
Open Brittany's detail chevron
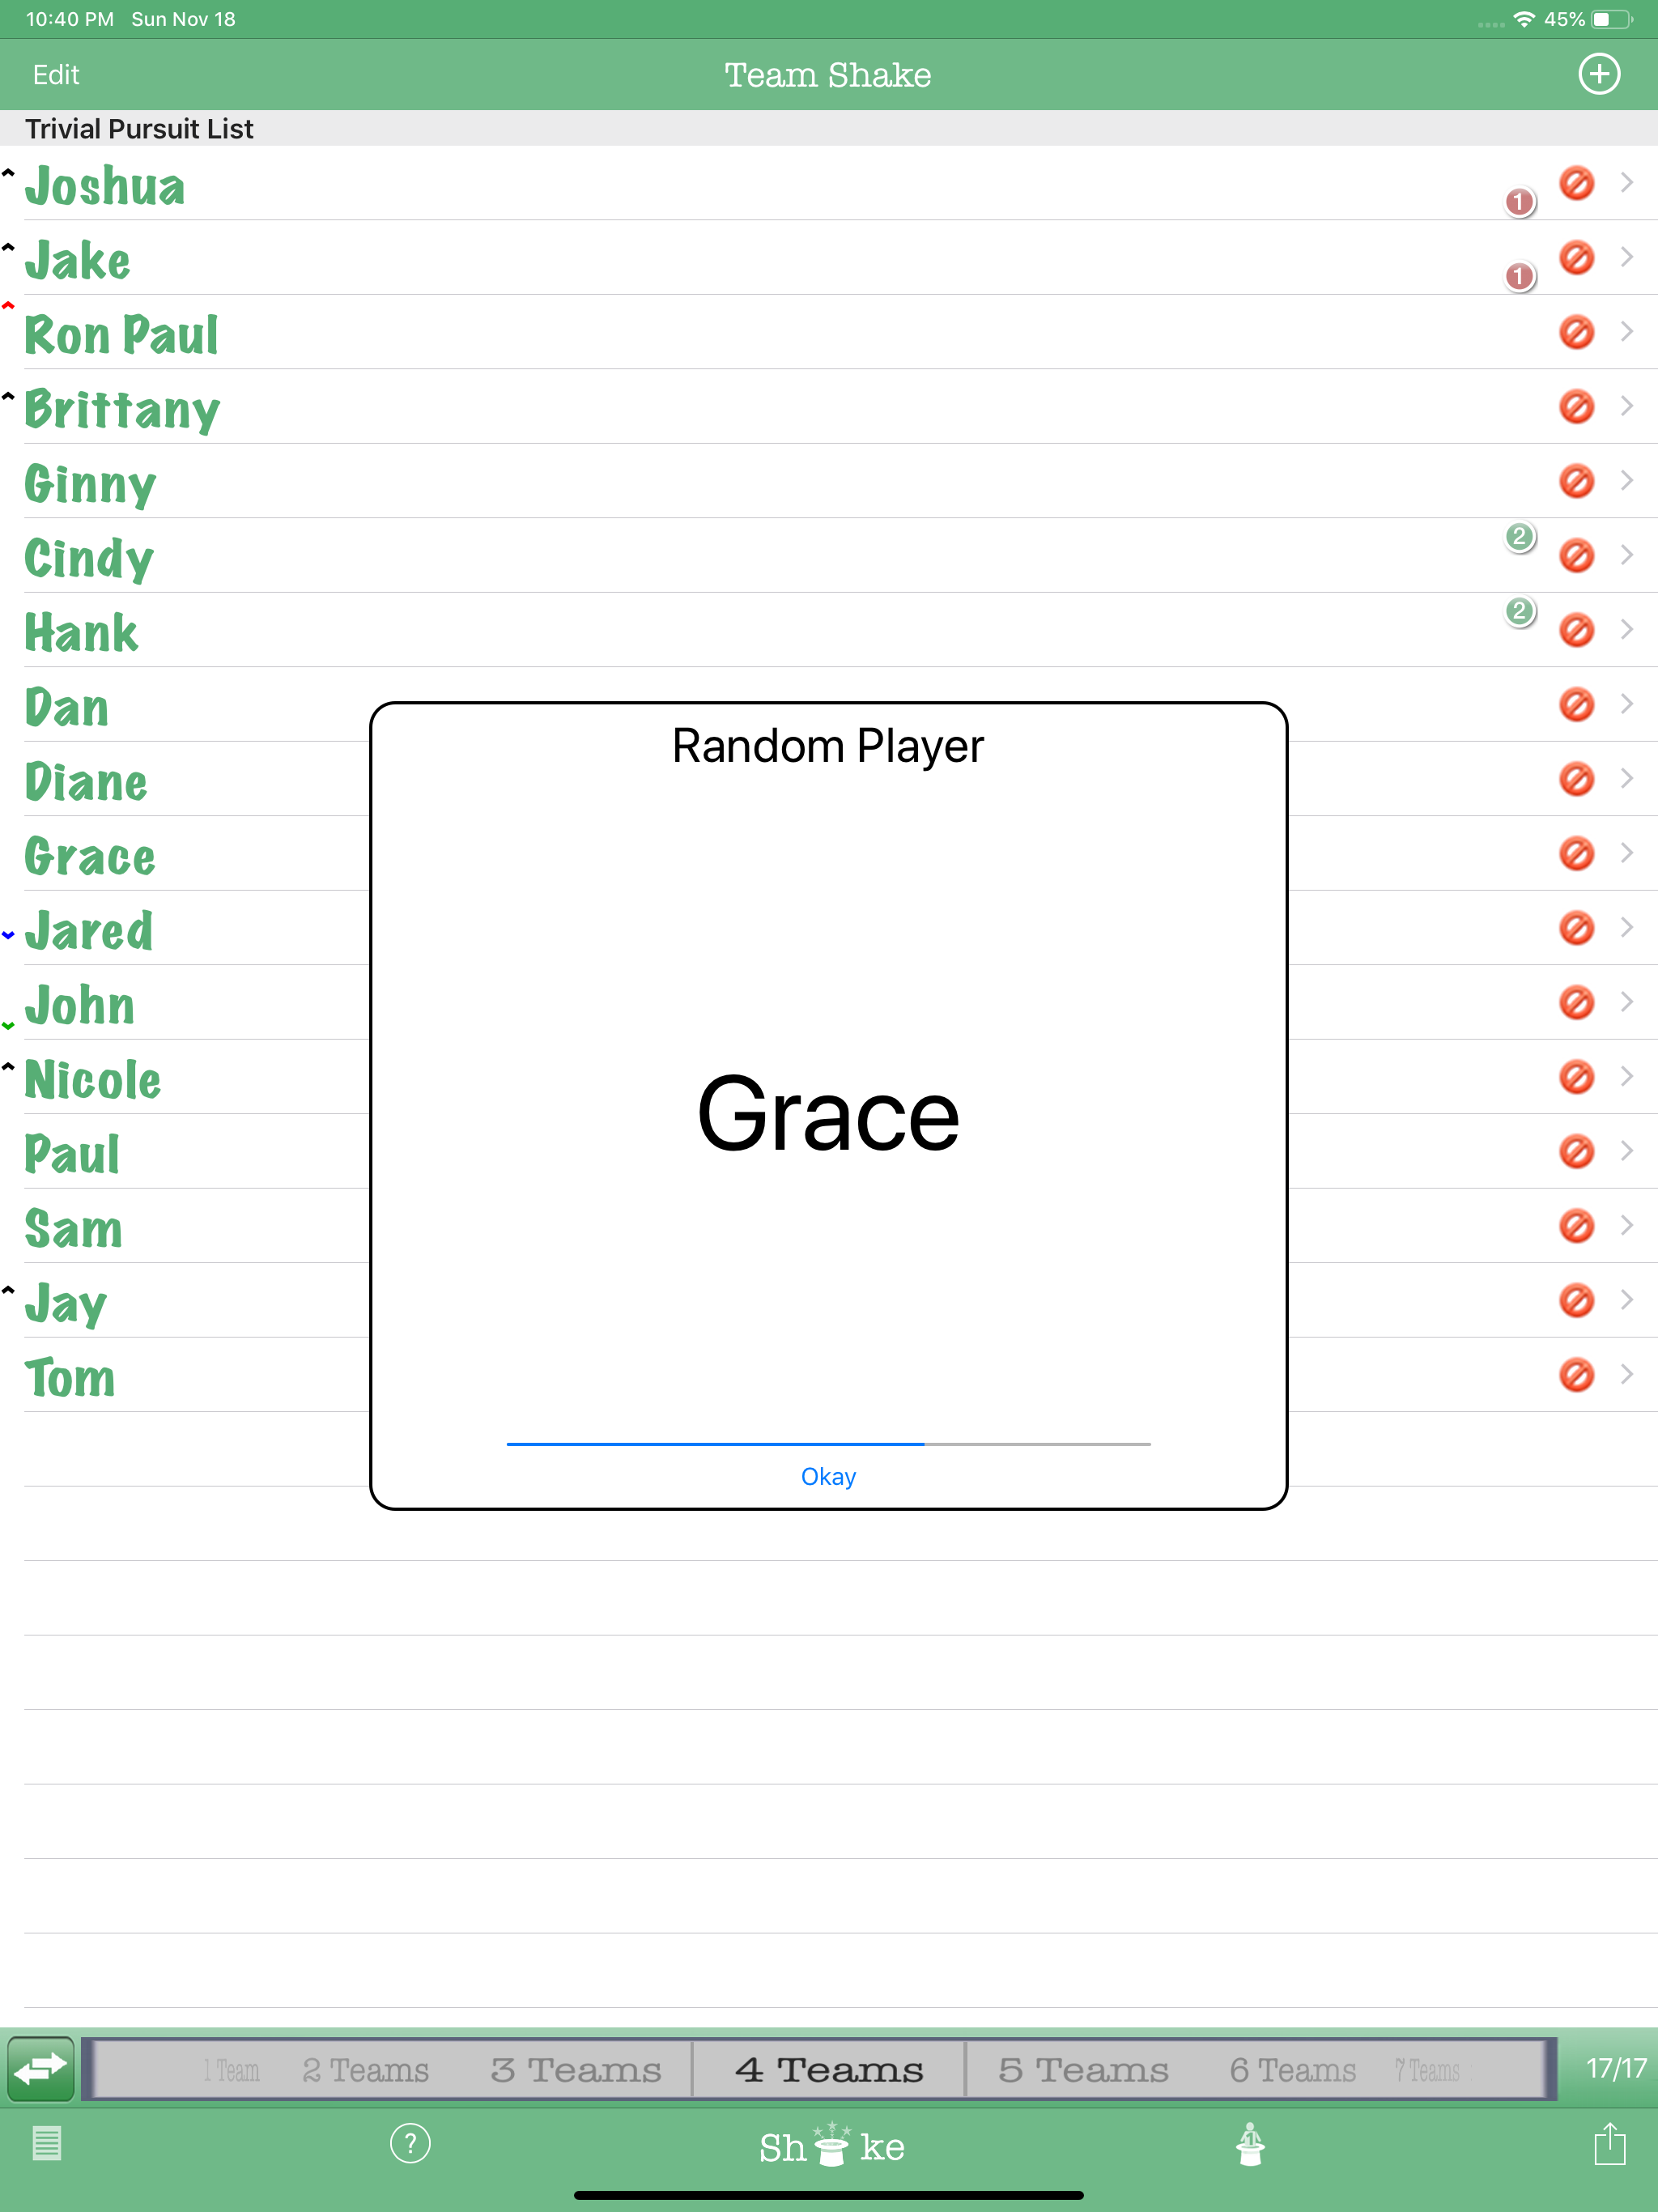pos(1627,405)
